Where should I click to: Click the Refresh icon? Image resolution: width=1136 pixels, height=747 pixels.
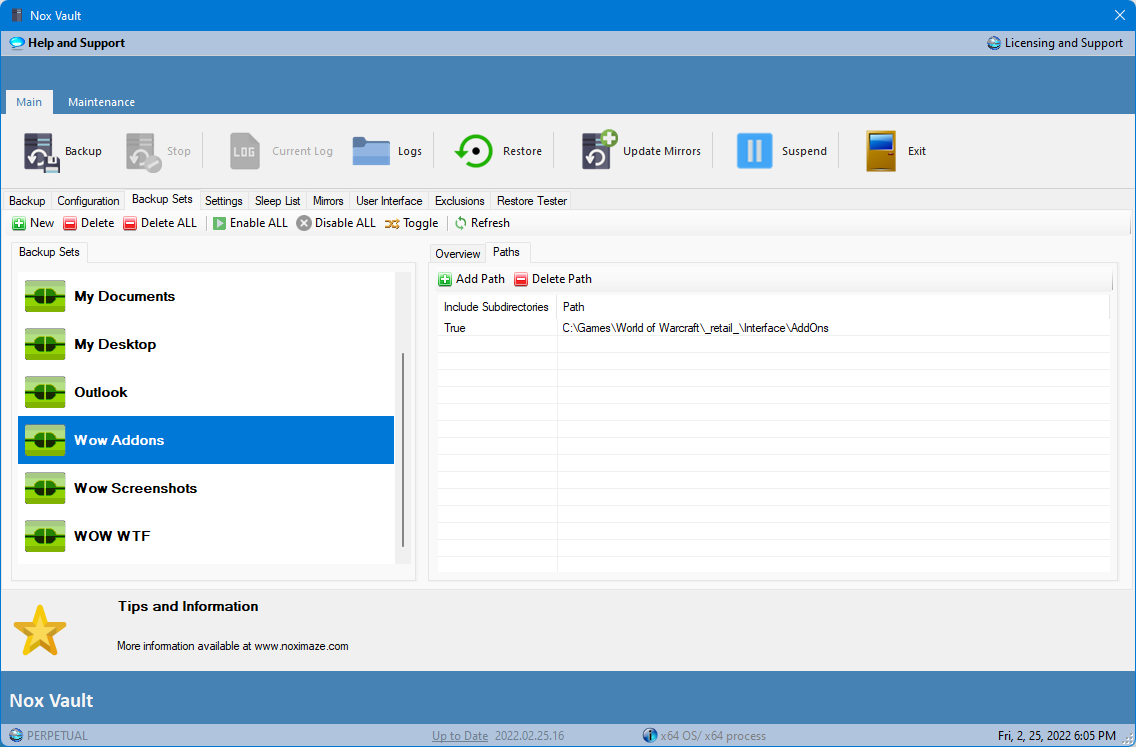coord(460,223)
